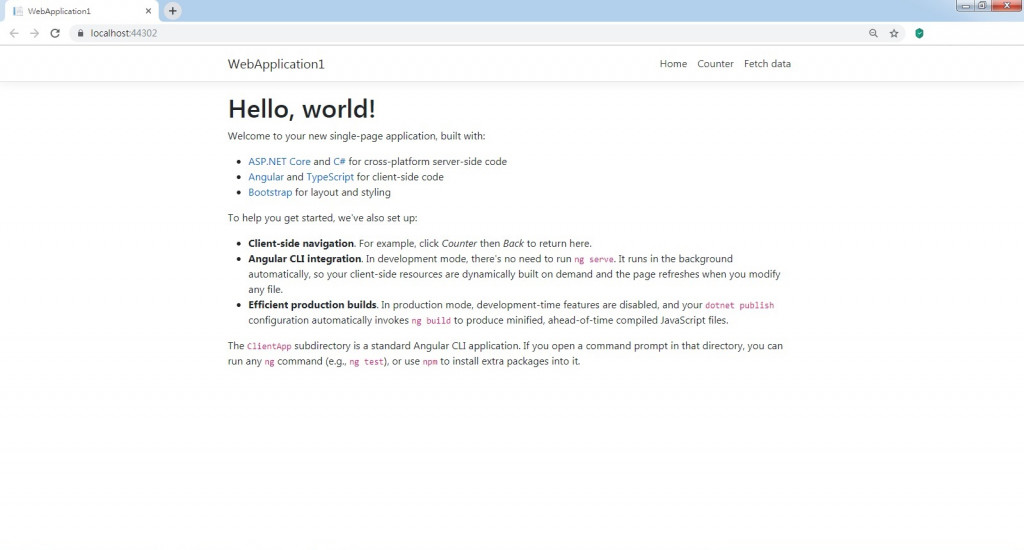This screenshot has height=550, width=1024.
Task: Click the 'ng test' code text
Action: click(366, 362)
